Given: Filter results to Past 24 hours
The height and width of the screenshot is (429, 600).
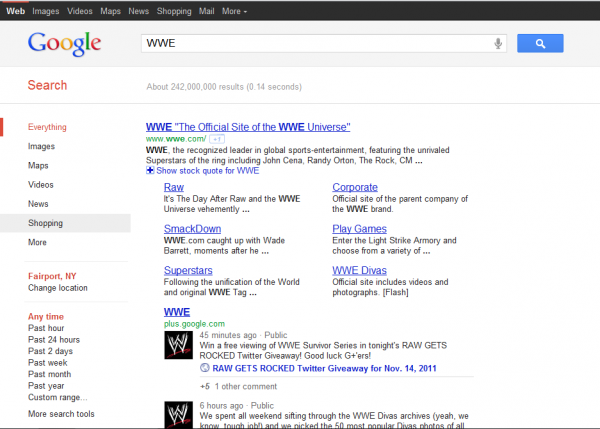Looking at the screenshot, I should point(52,340).
